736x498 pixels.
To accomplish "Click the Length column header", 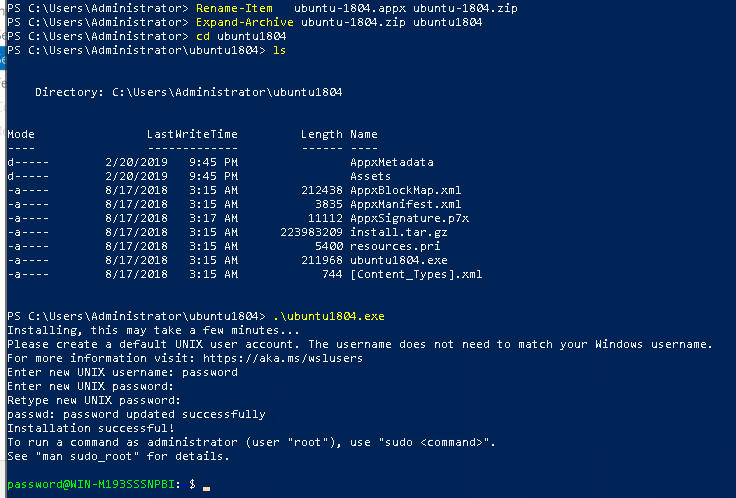I will tap(322, 133).
